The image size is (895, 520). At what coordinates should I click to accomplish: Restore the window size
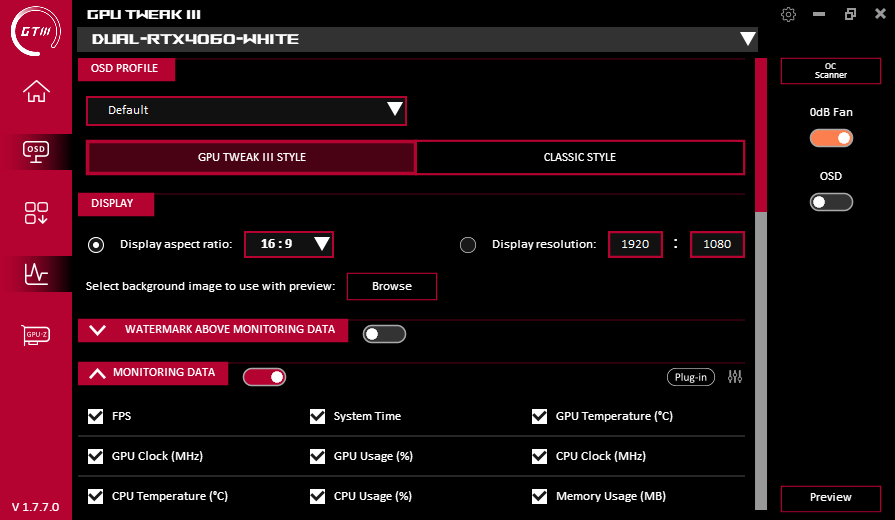coord(850,14)
